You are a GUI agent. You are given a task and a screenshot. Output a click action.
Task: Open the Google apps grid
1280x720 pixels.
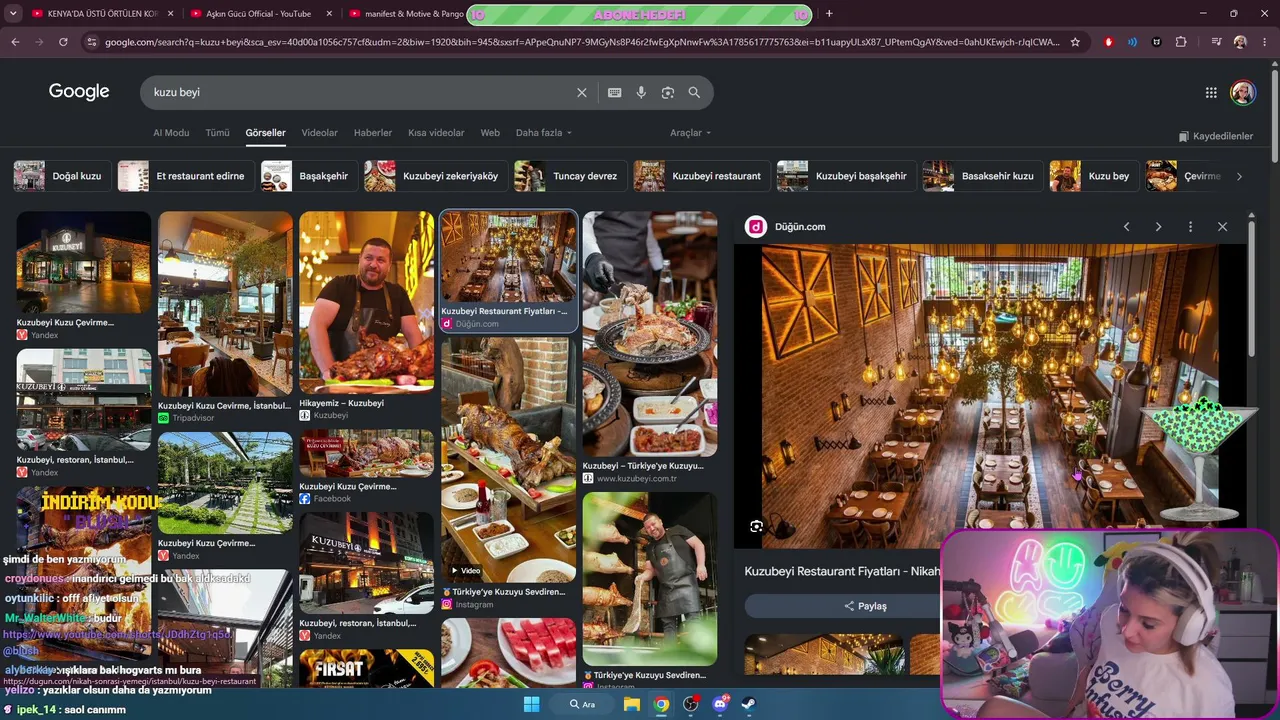(1211, 92)
